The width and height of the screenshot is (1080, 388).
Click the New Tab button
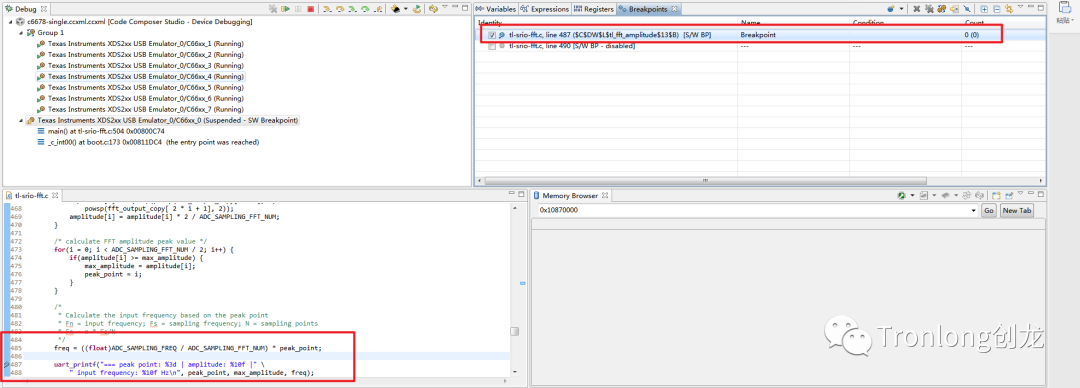pyautogui.click(x=1017, y=210)
